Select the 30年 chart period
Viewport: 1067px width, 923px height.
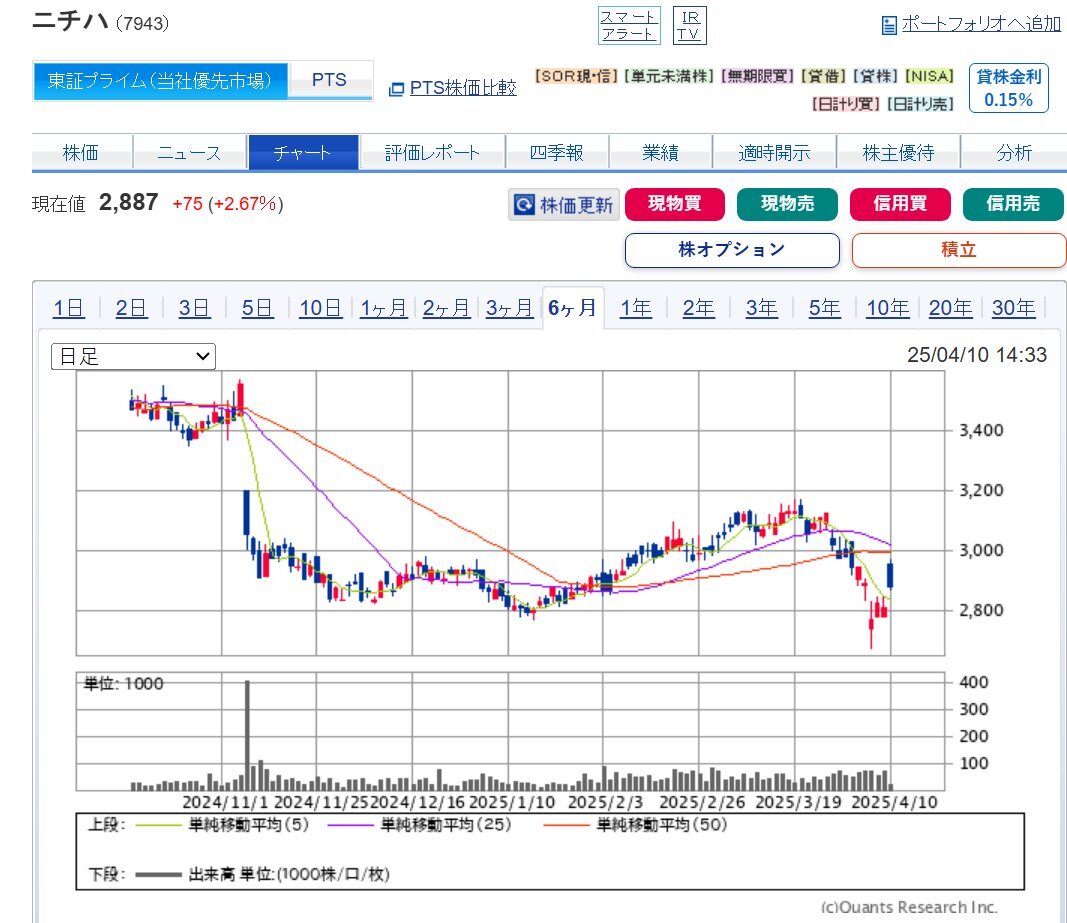[1013, 308]
